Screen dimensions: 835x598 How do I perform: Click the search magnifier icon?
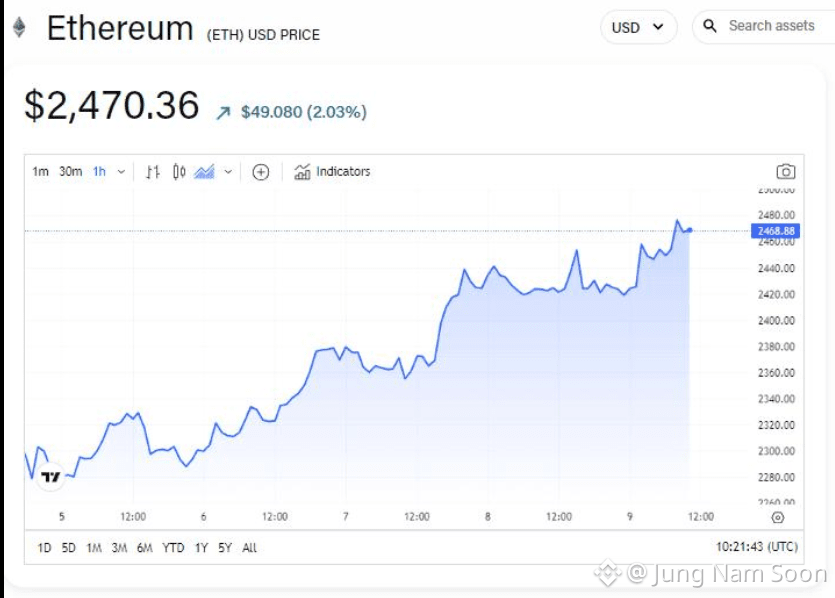click(709, 26)
